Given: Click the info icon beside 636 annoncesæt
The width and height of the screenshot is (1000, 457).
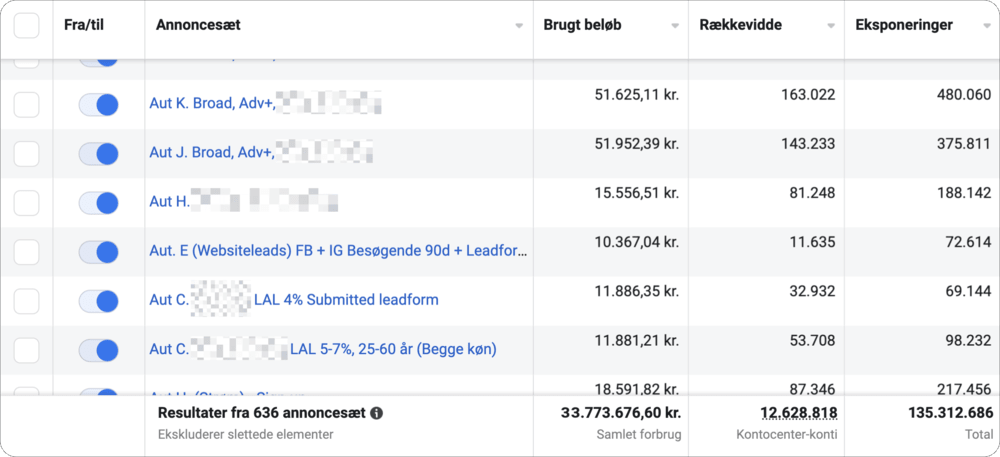Looking at the screenshot, I should pos(377,413).
